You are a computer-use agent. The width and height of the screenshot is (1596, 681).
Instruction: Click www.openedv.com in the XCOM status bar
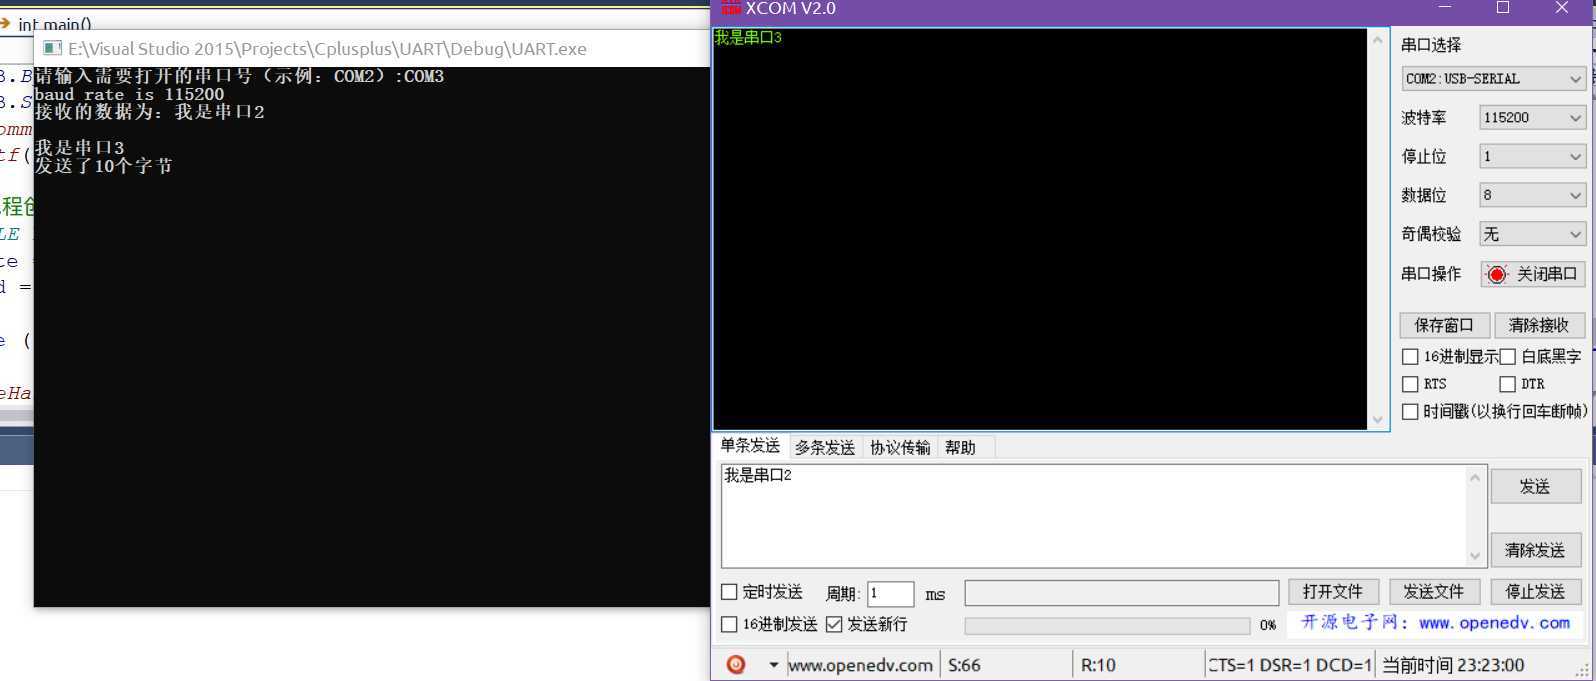(x=860, y=665)
